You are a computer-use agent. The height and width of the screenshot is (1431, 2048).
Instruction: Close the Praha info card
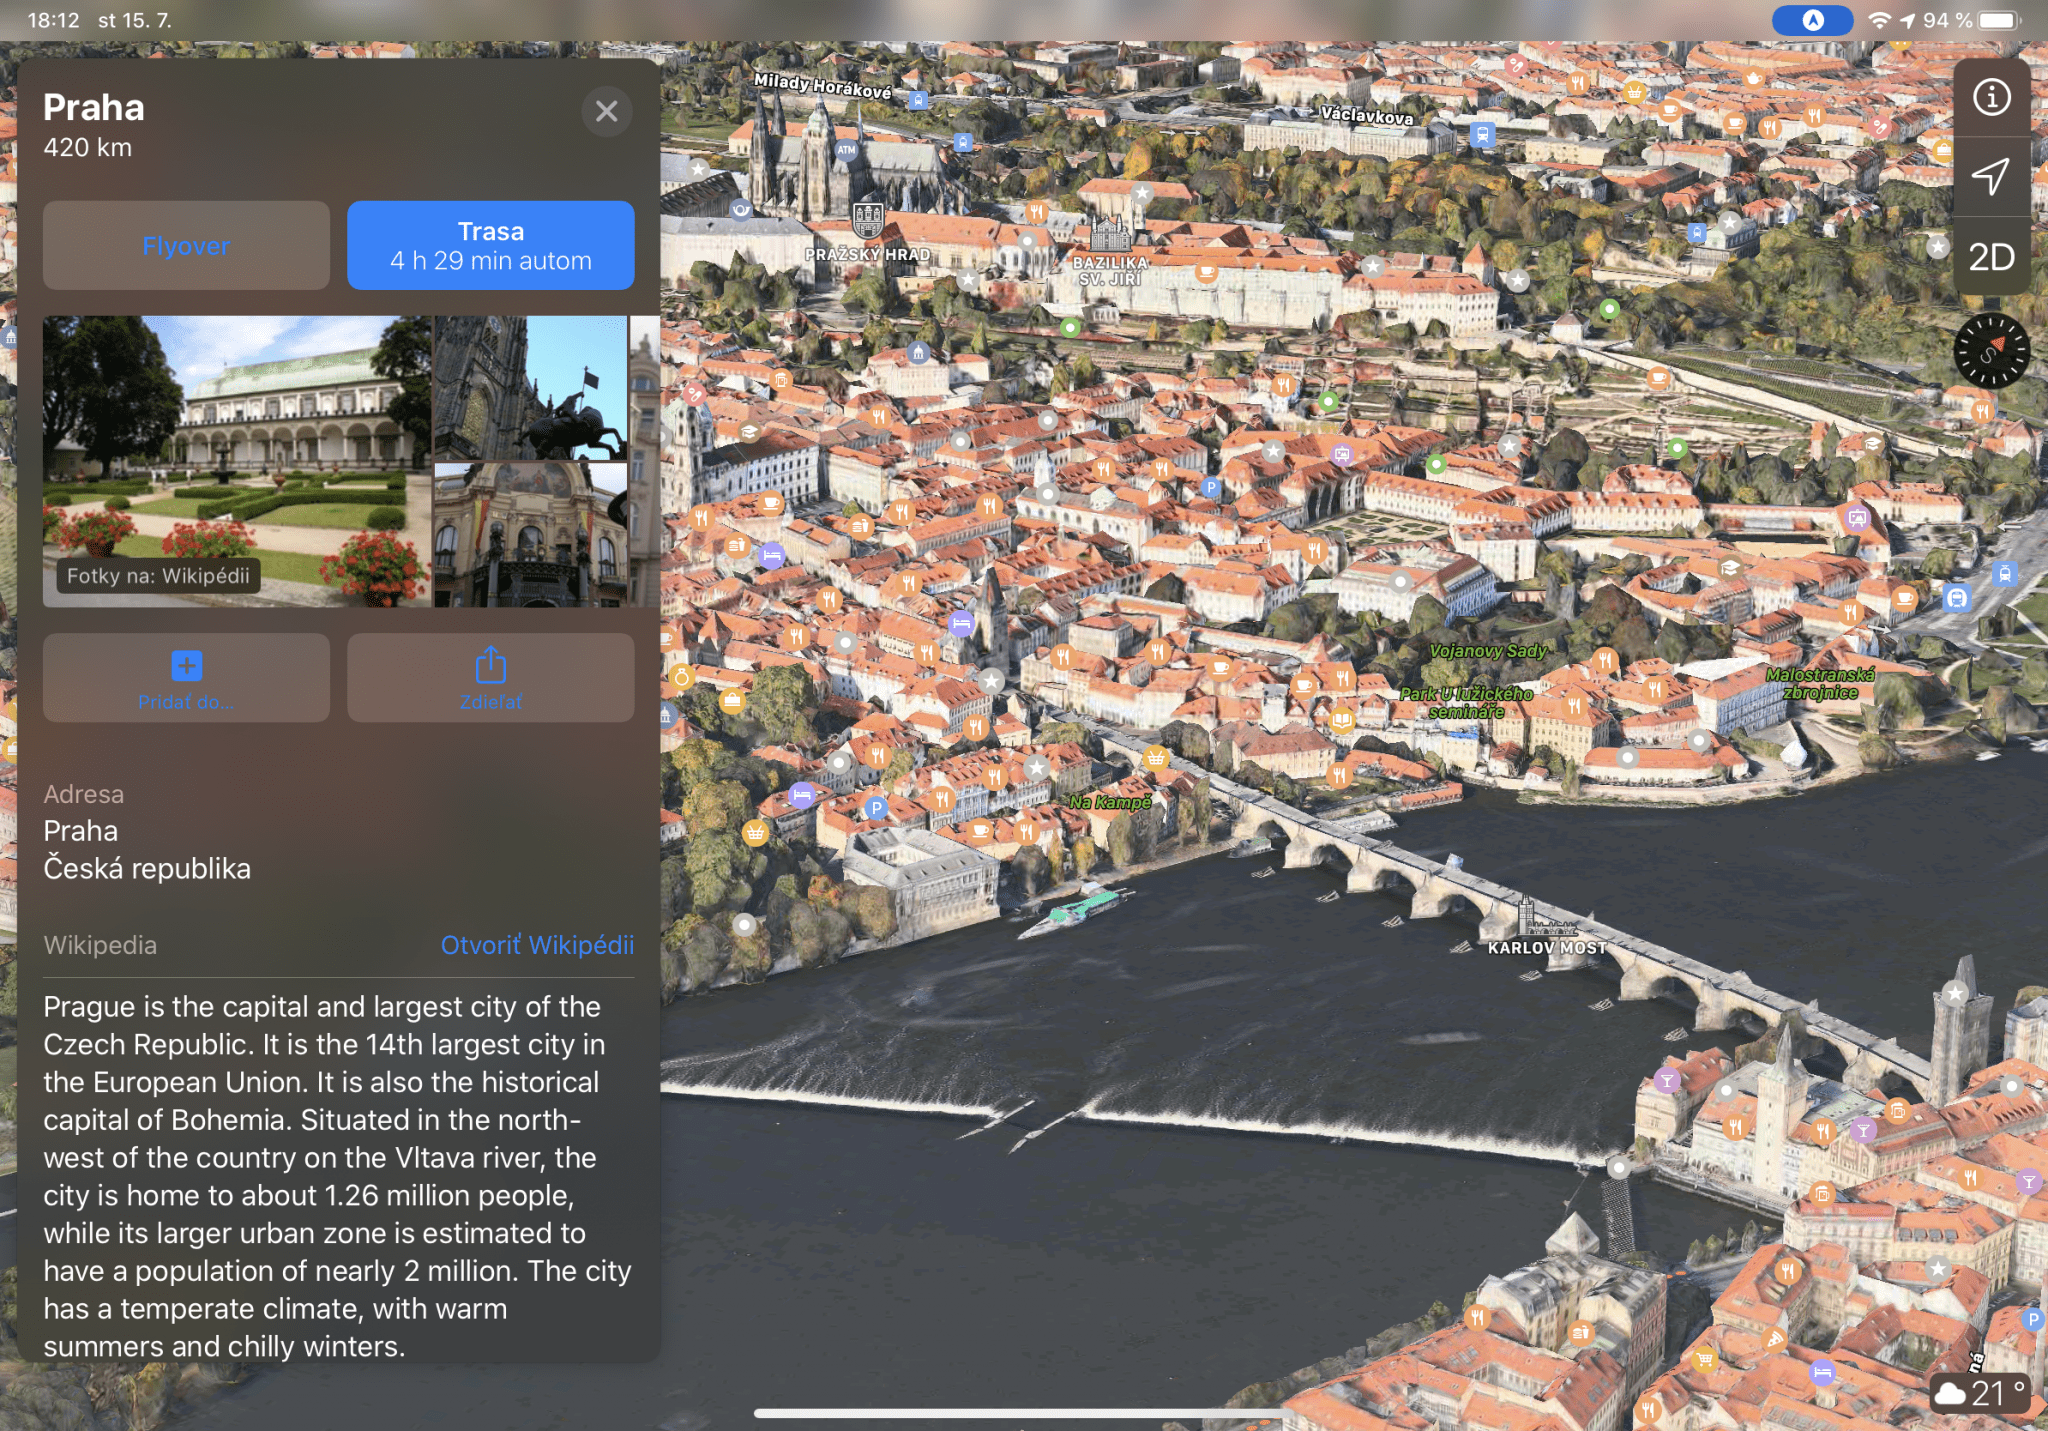[x=606, y=111]
